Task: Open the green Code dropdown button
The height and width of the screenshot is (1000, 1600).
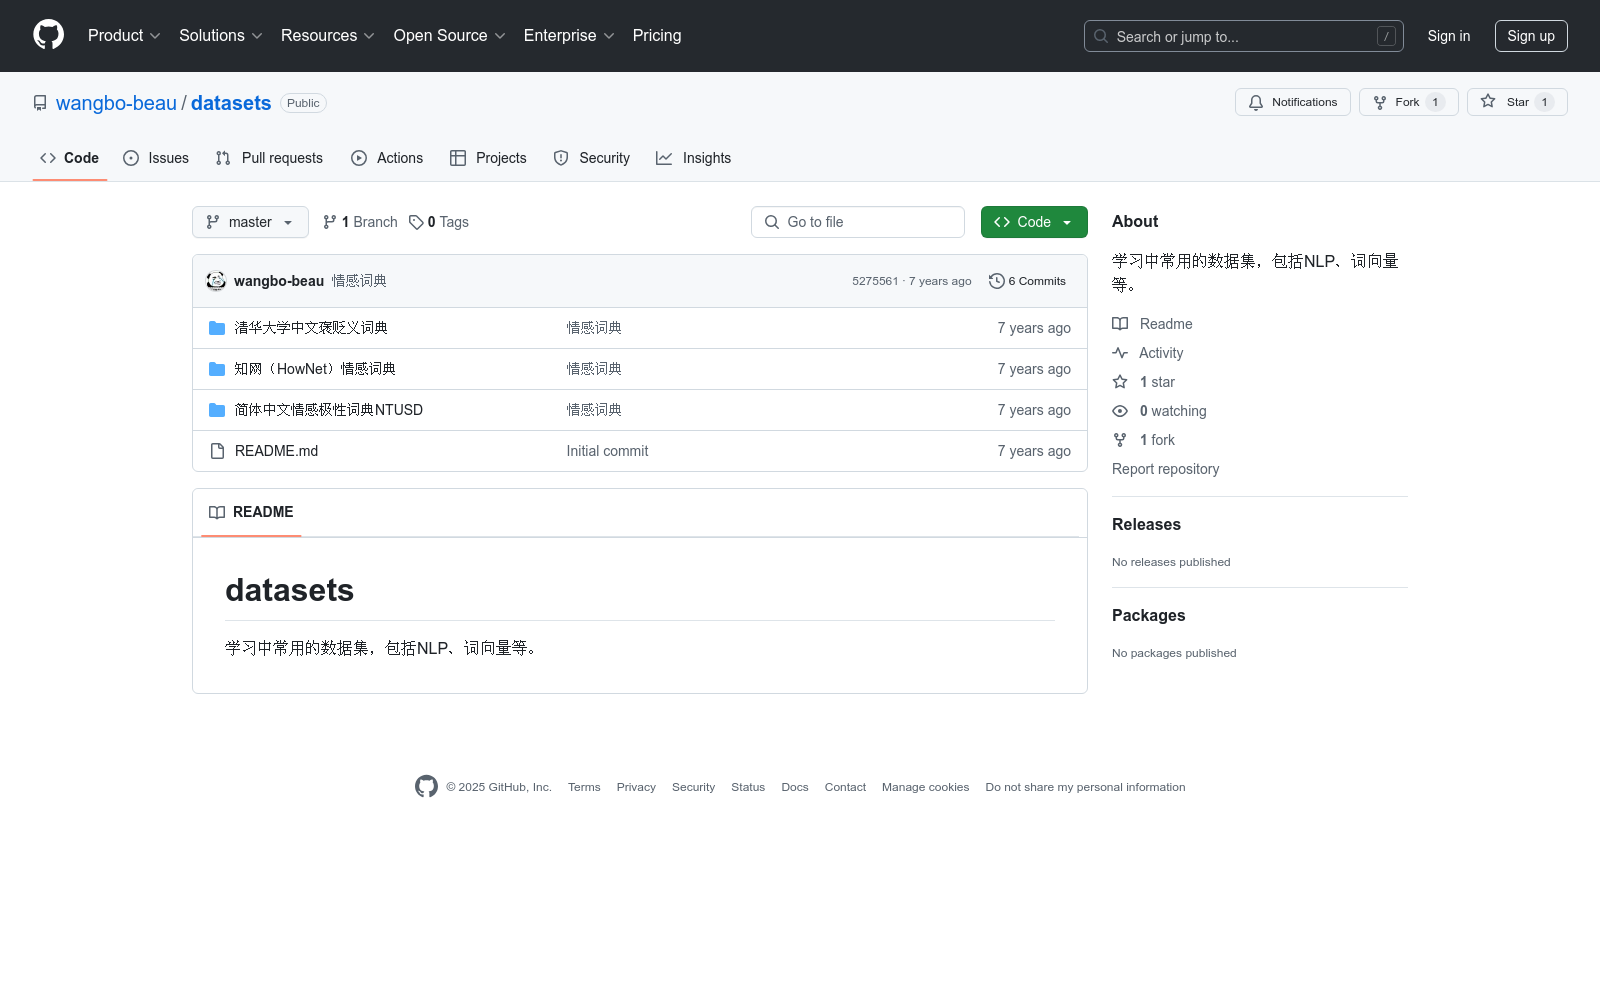Action: click(1034, 222)
